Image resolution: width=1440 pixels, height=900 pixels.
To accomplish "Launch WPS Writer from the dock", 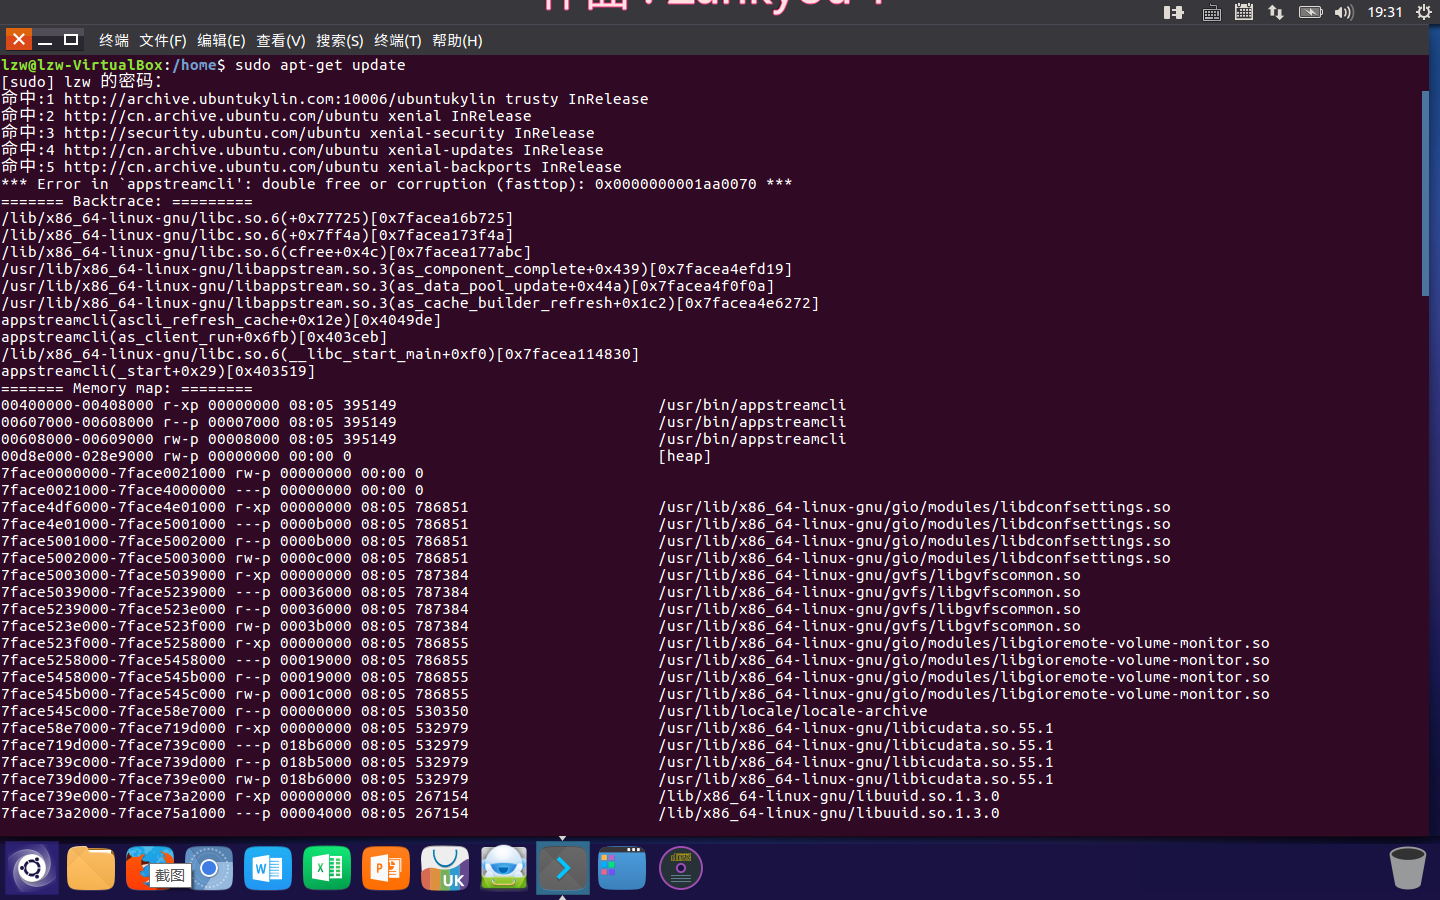I will (x=268, y=868).
